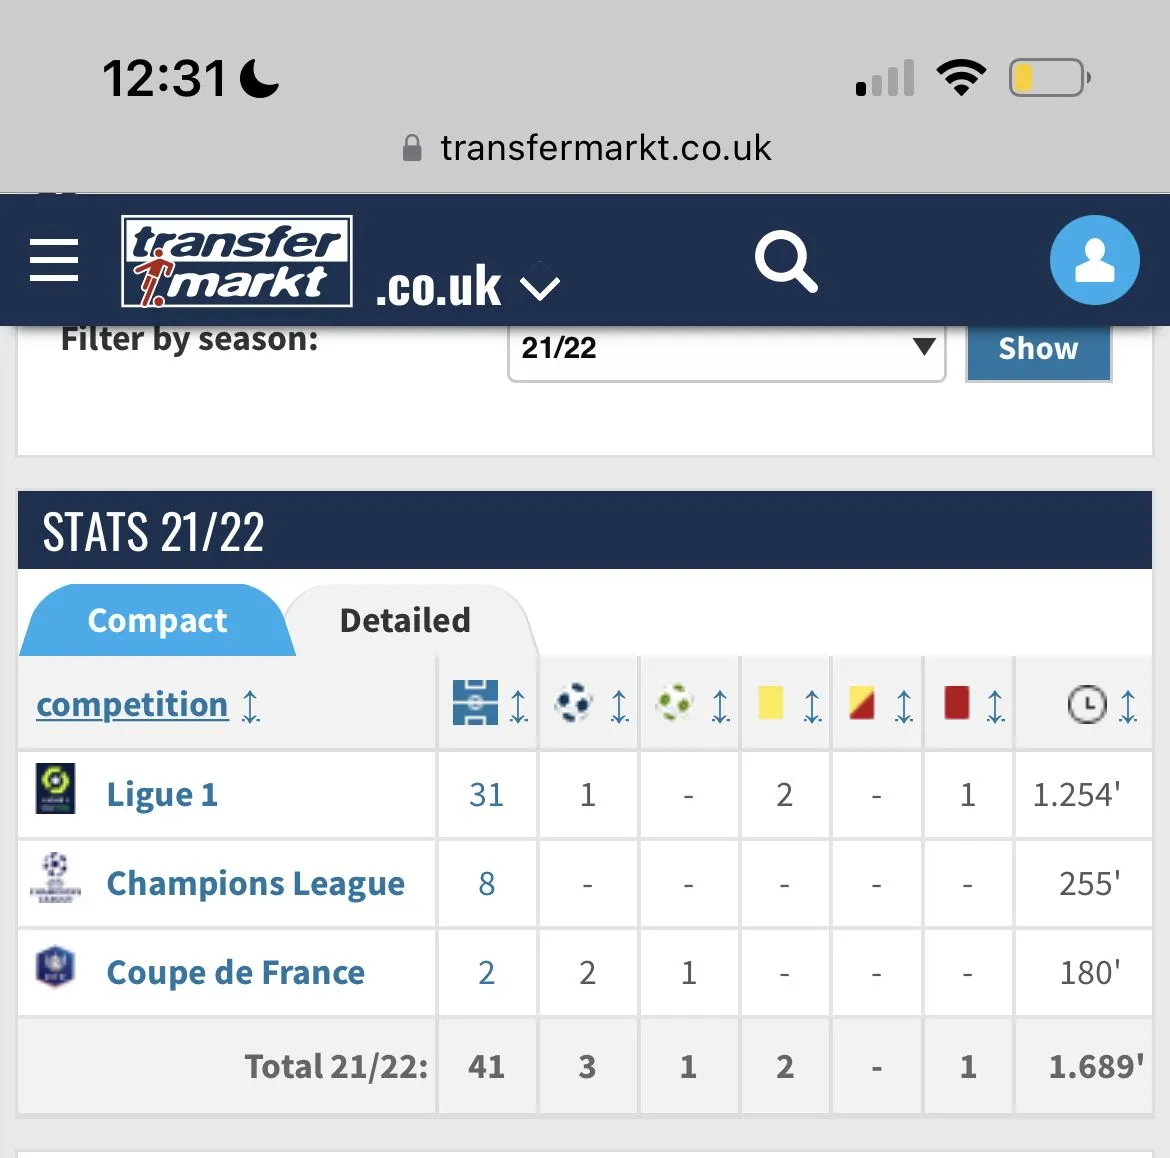This screenshot has width=1170, height=1158.
Task: Sort by goals football icon
Action: 574,703
